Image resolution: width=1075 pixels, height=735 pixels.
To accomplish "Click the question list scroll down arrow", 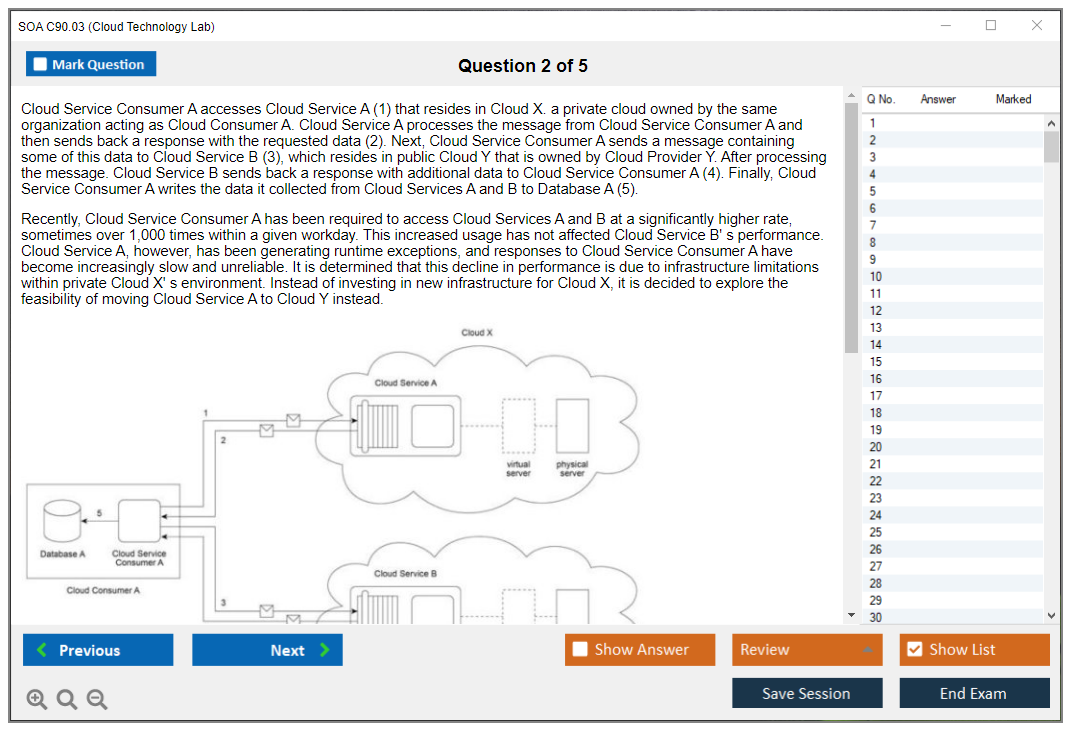I will coord(1051,616).
